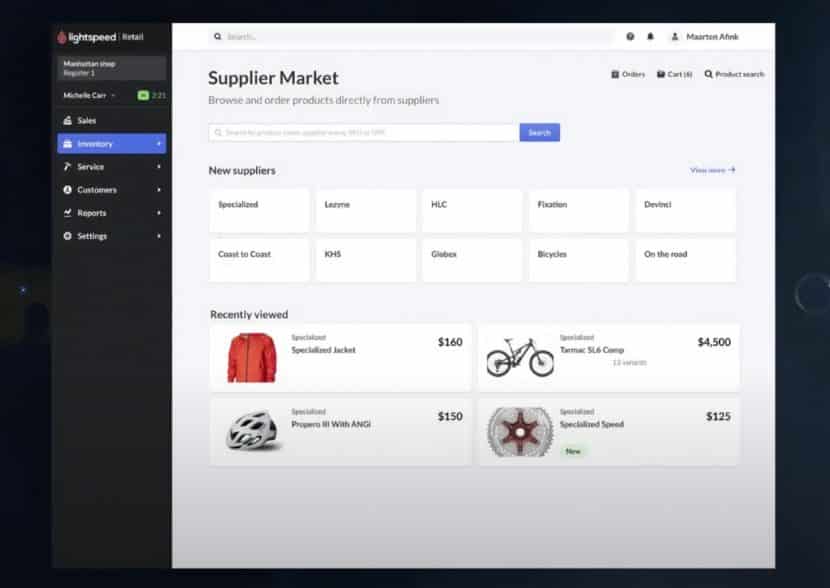The width and height of the screenshot is (830, 588).
Task: Click the Orders list icon
Action: (615, 74)
